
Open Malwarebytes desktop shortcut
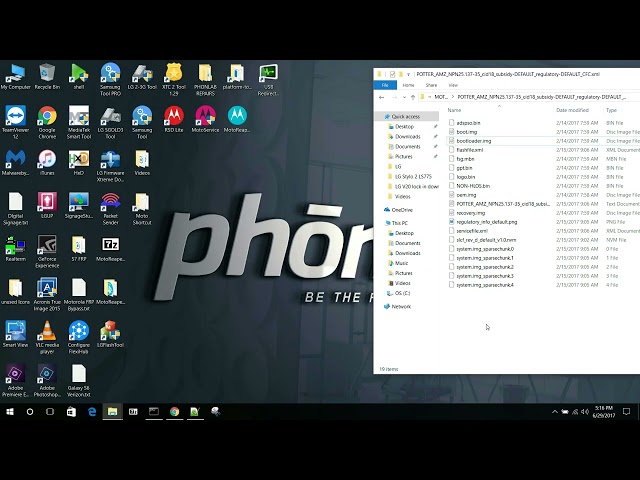16,162
